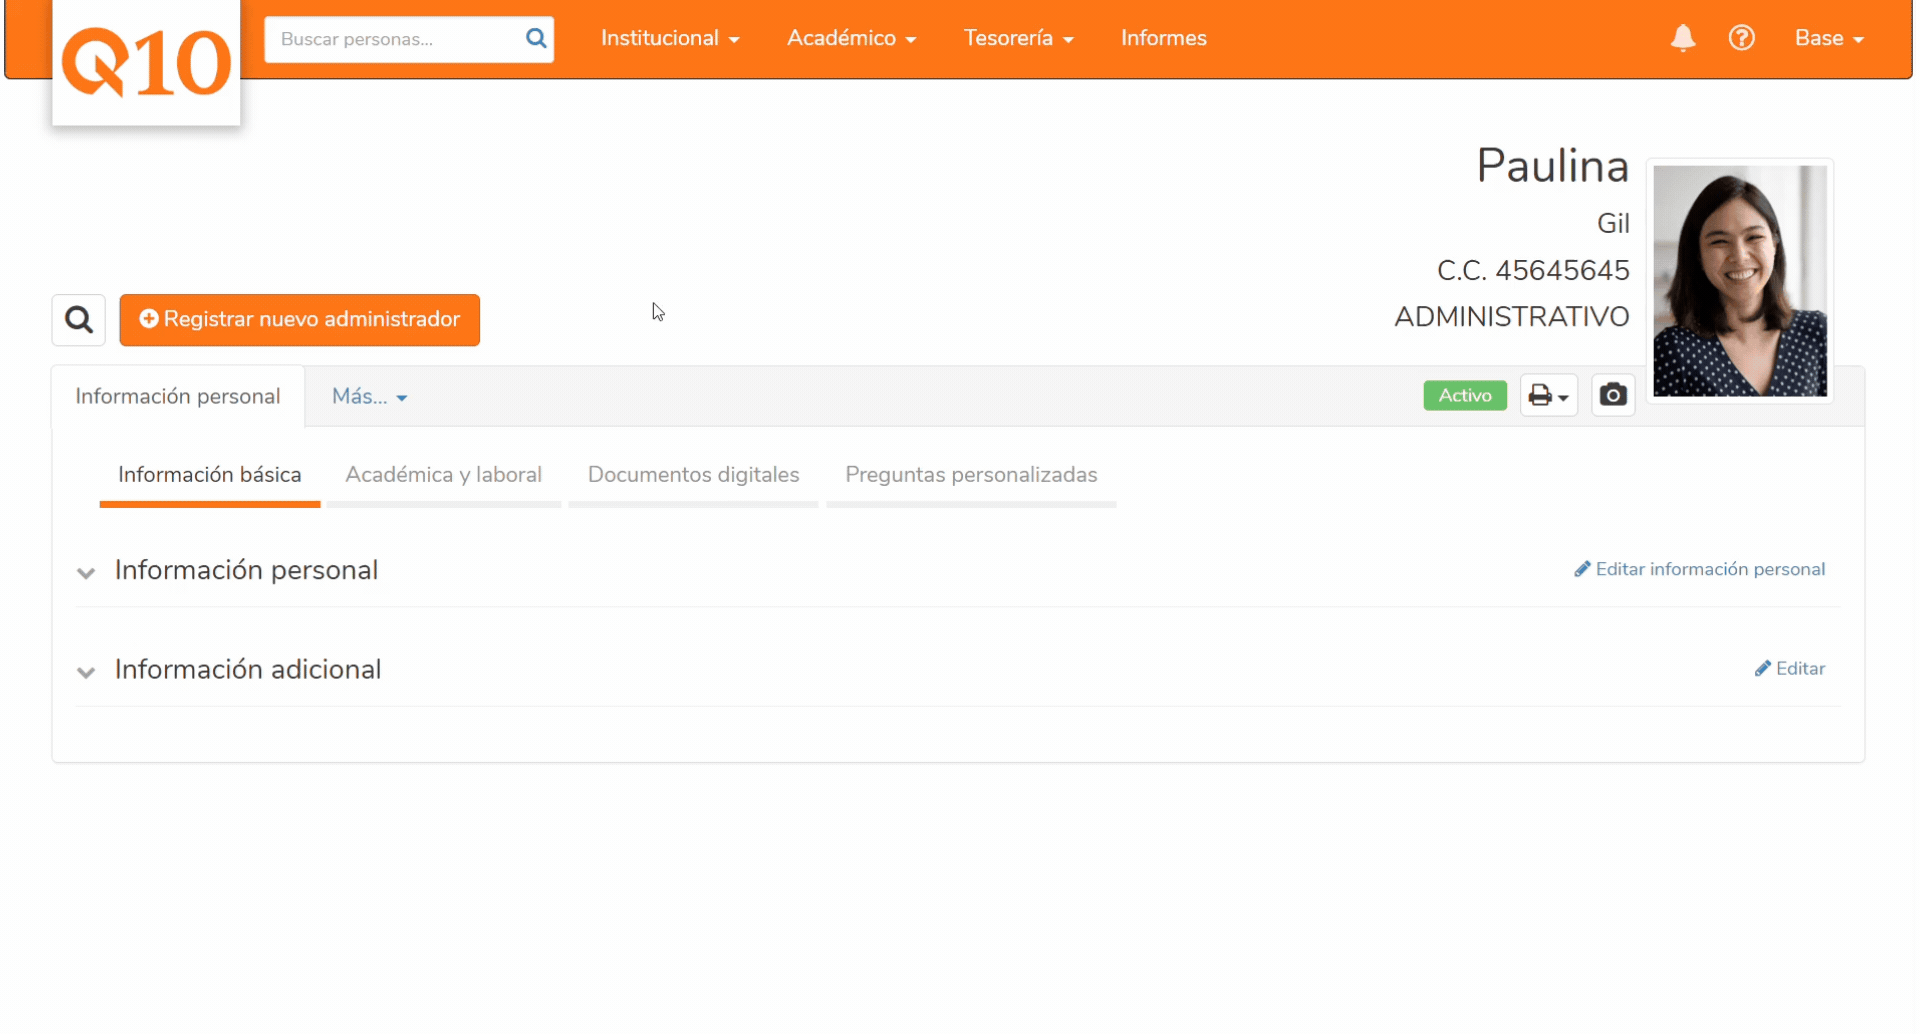Click the Información personal section title
Viewport: 1920px width, 1034px height.
pyautogui.click(x=246, y=570)
